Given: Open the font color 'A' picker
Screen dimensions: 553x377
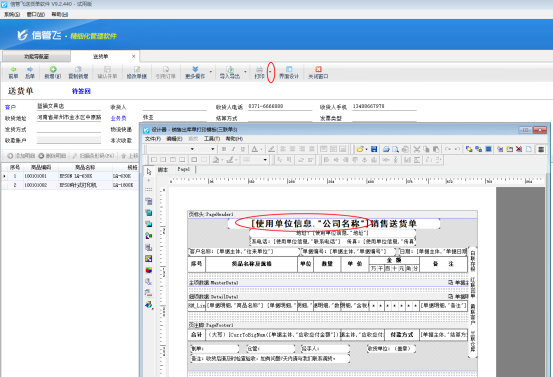Looking at the screenshot, I should [x=255, y=149].
